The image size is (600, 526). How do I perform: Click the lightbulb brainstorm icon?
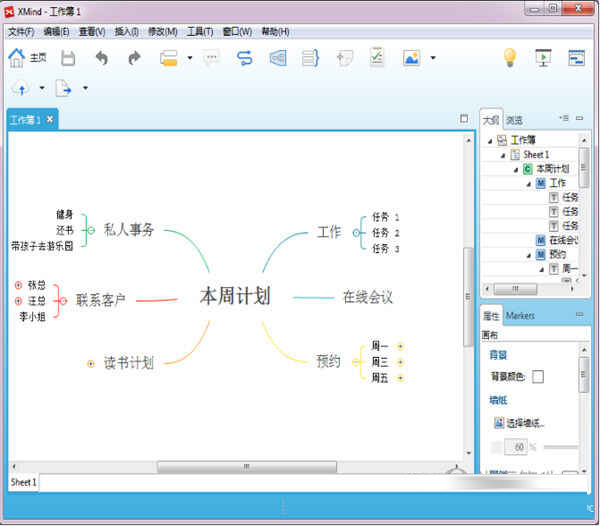click(x=509, y=58)
